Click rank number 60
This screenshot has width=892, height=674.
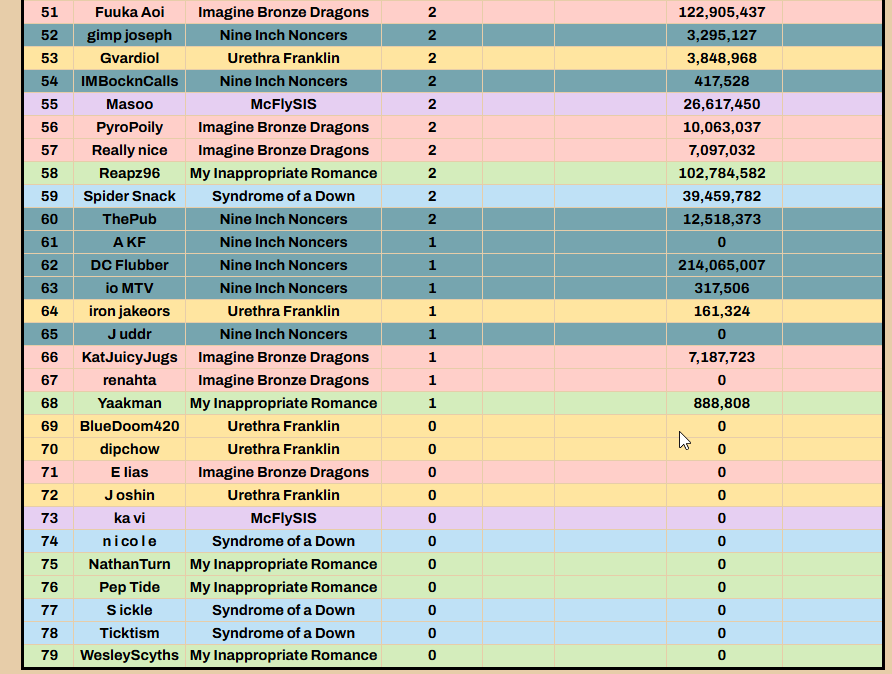point(49,220)
